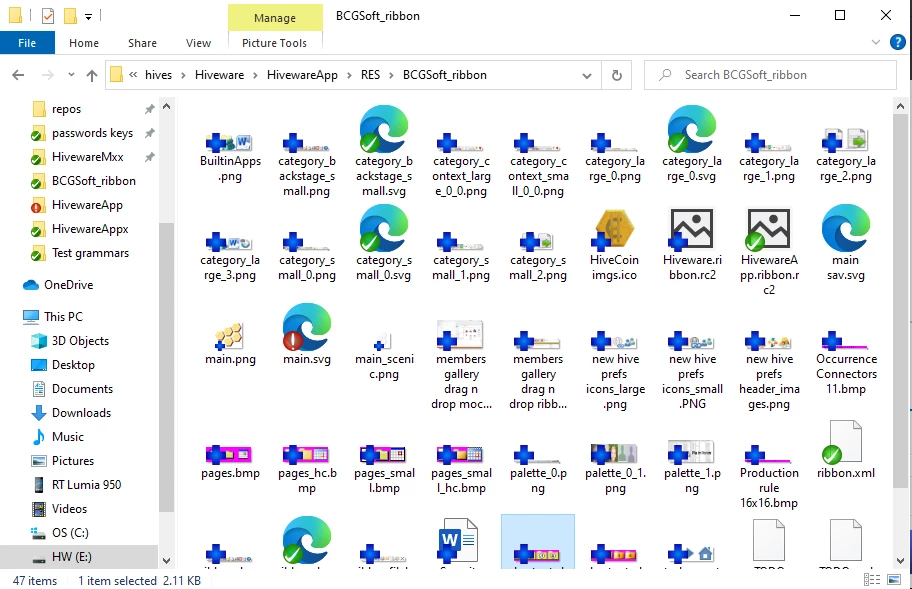Open HivewareAppx in navigation pane
The height and width of the screenshot is (589, 912).
pyautogui.click(x=90, y=229)
